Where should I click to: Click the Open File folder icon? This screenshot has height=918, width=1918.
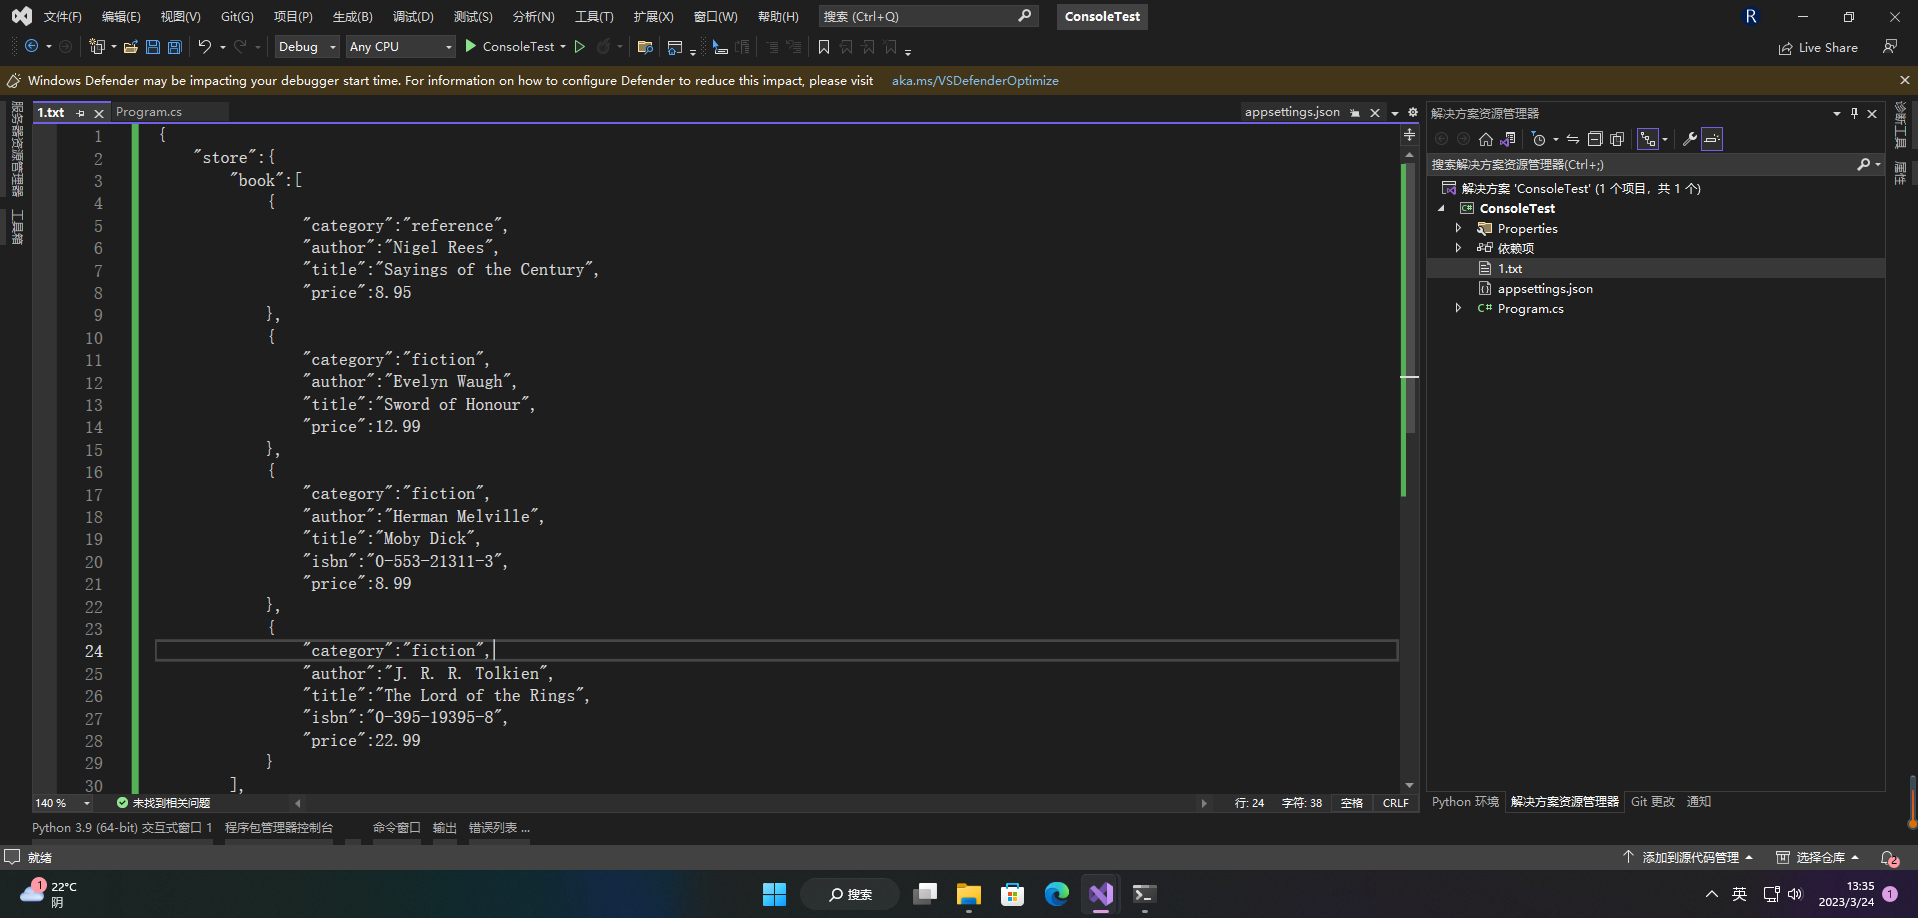coord(131,47)
